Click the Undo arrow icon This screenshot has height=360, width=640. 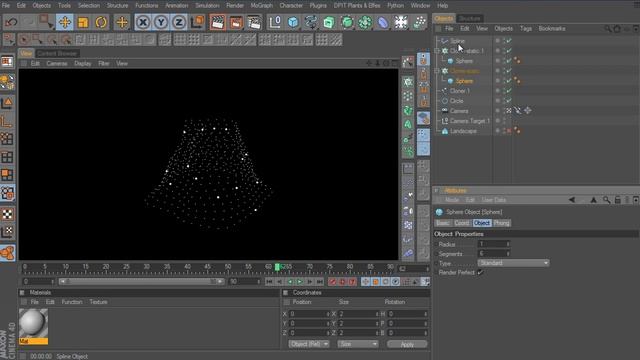[11, 22]
